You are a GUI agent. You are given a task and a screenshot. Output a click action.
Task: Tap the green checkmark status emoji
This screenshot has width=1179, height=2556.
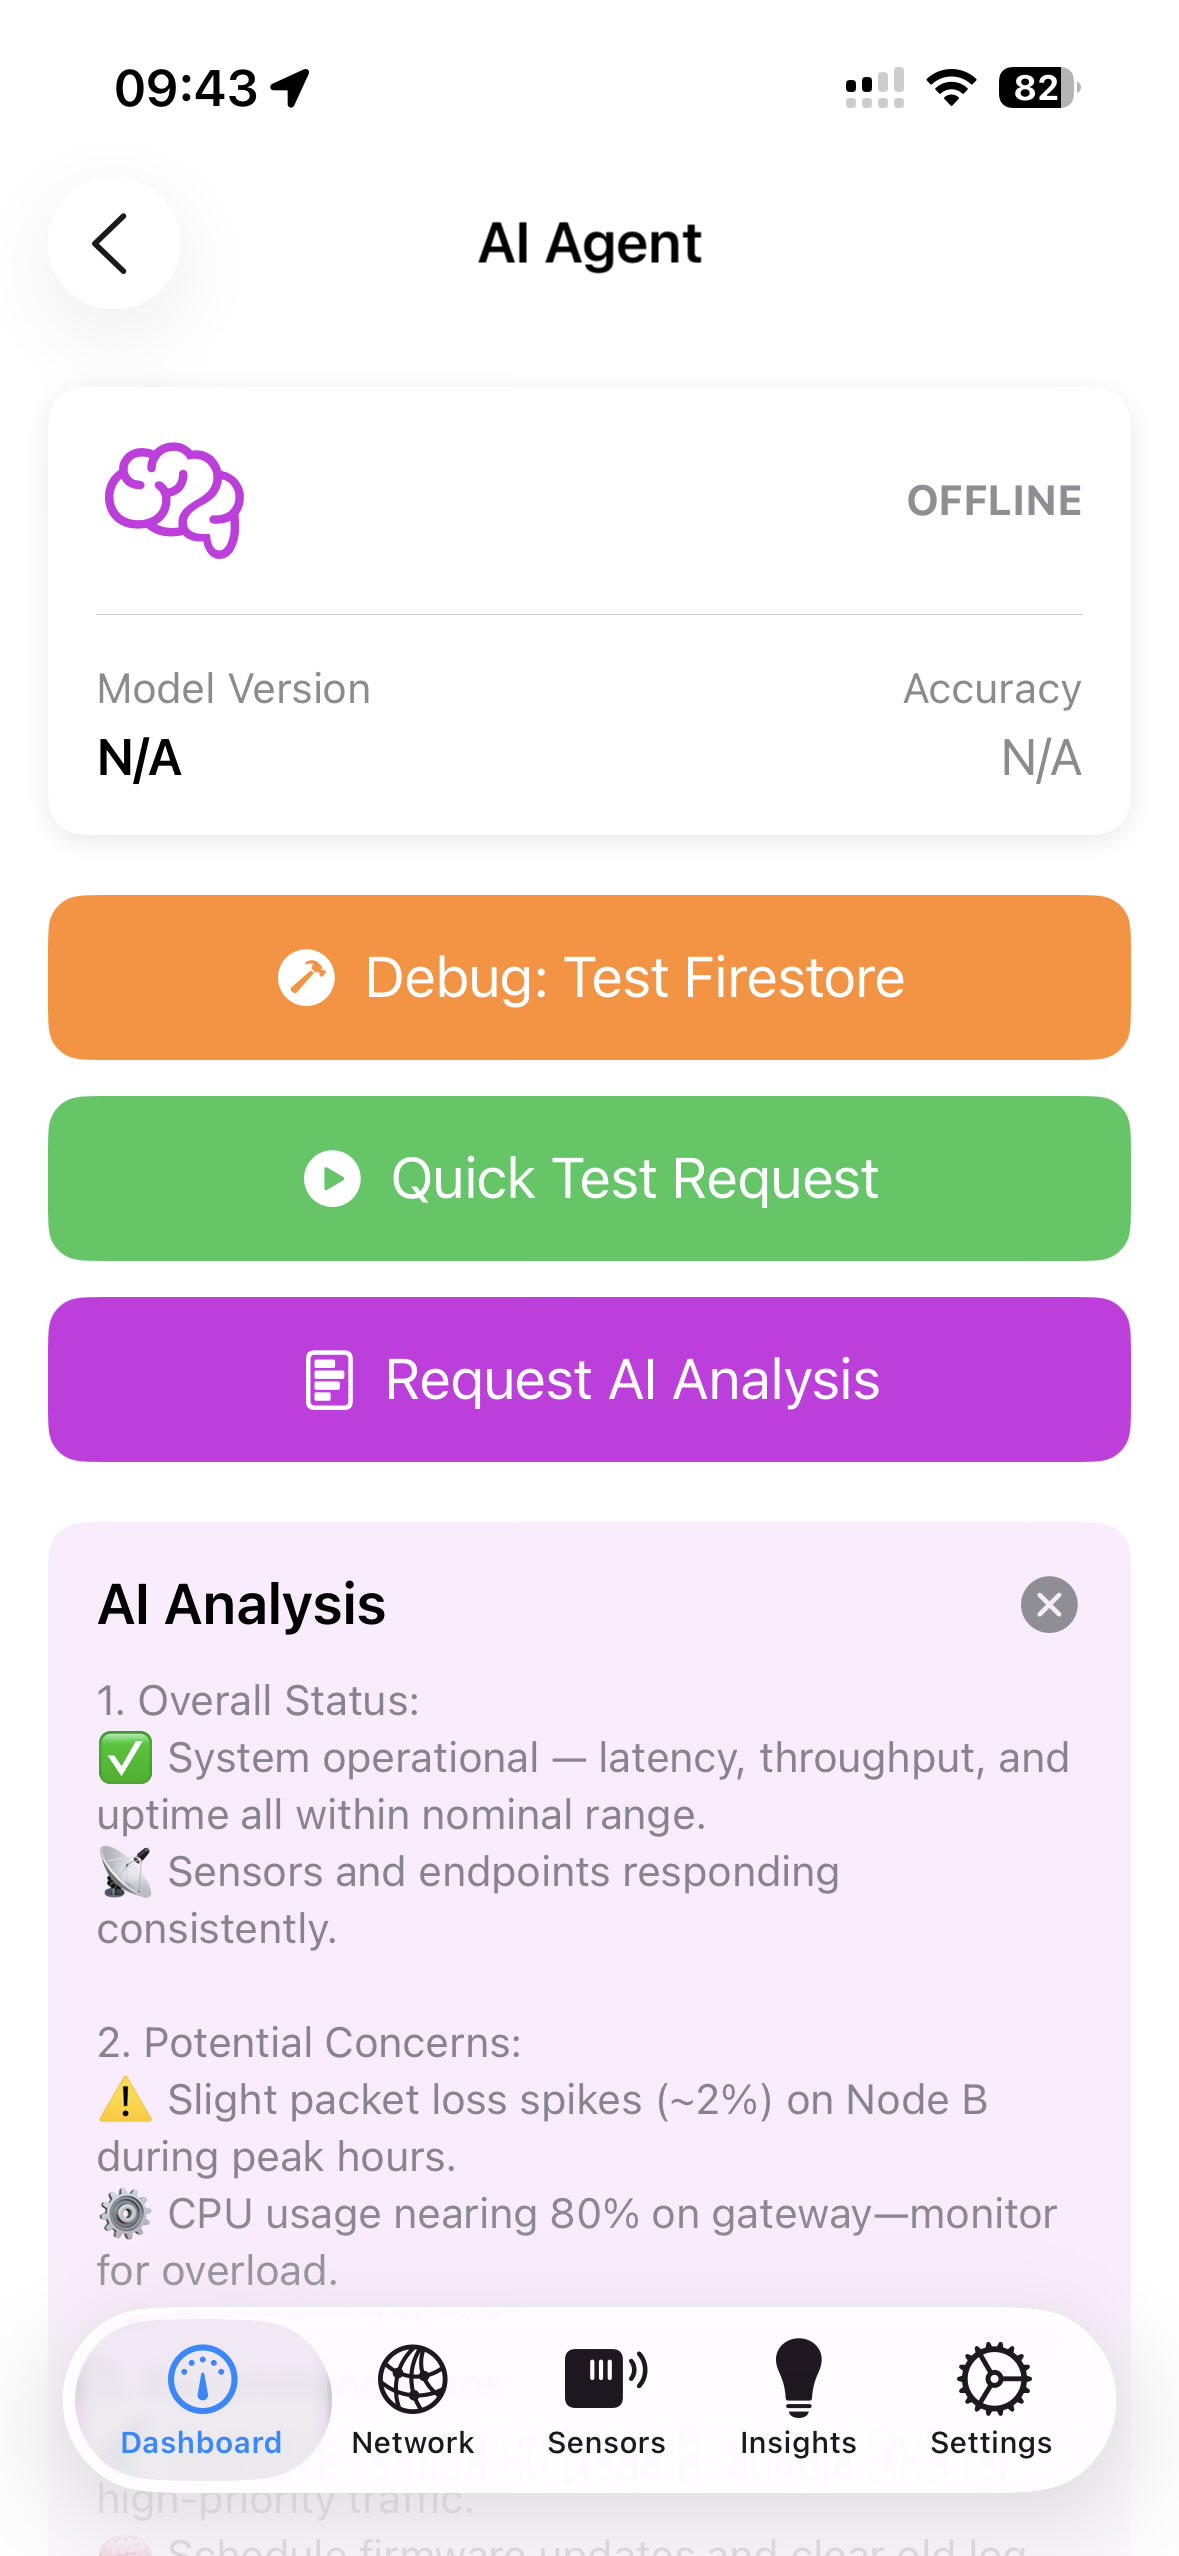tap(125, 1758)
